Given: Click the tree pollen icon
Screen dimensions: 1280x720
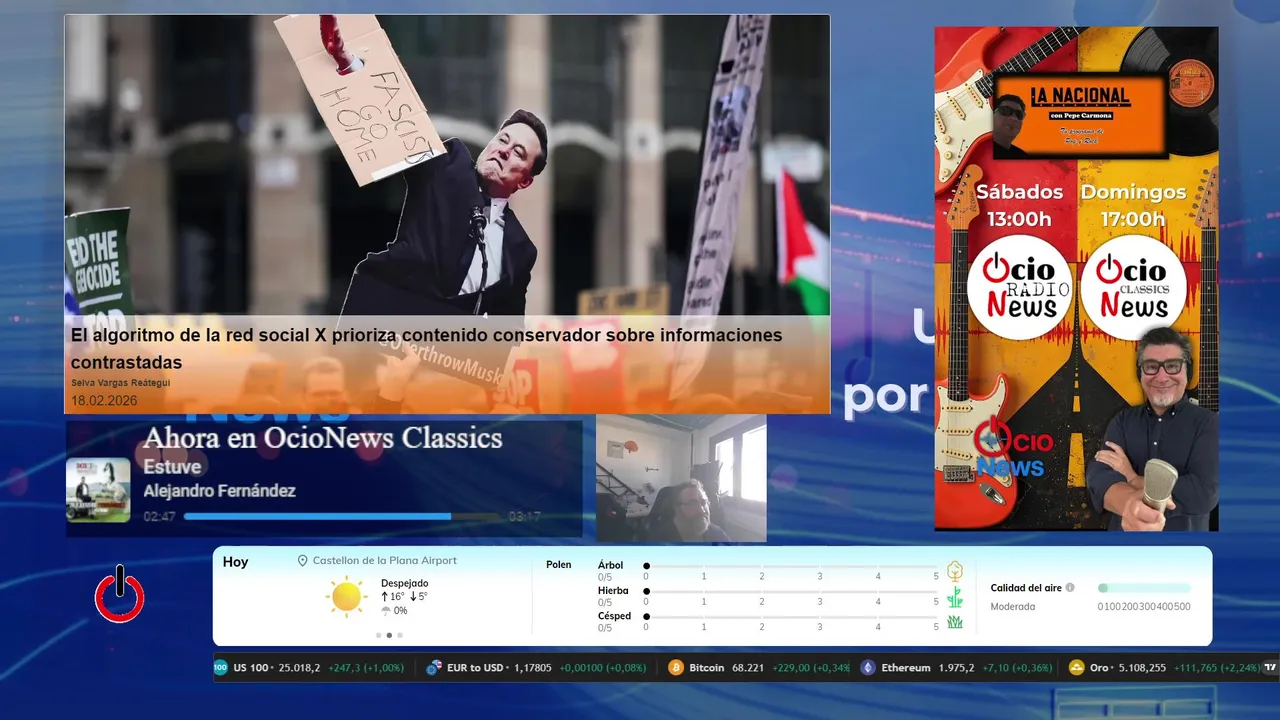Looking at the screenshot, I should (x=954, y=571).
